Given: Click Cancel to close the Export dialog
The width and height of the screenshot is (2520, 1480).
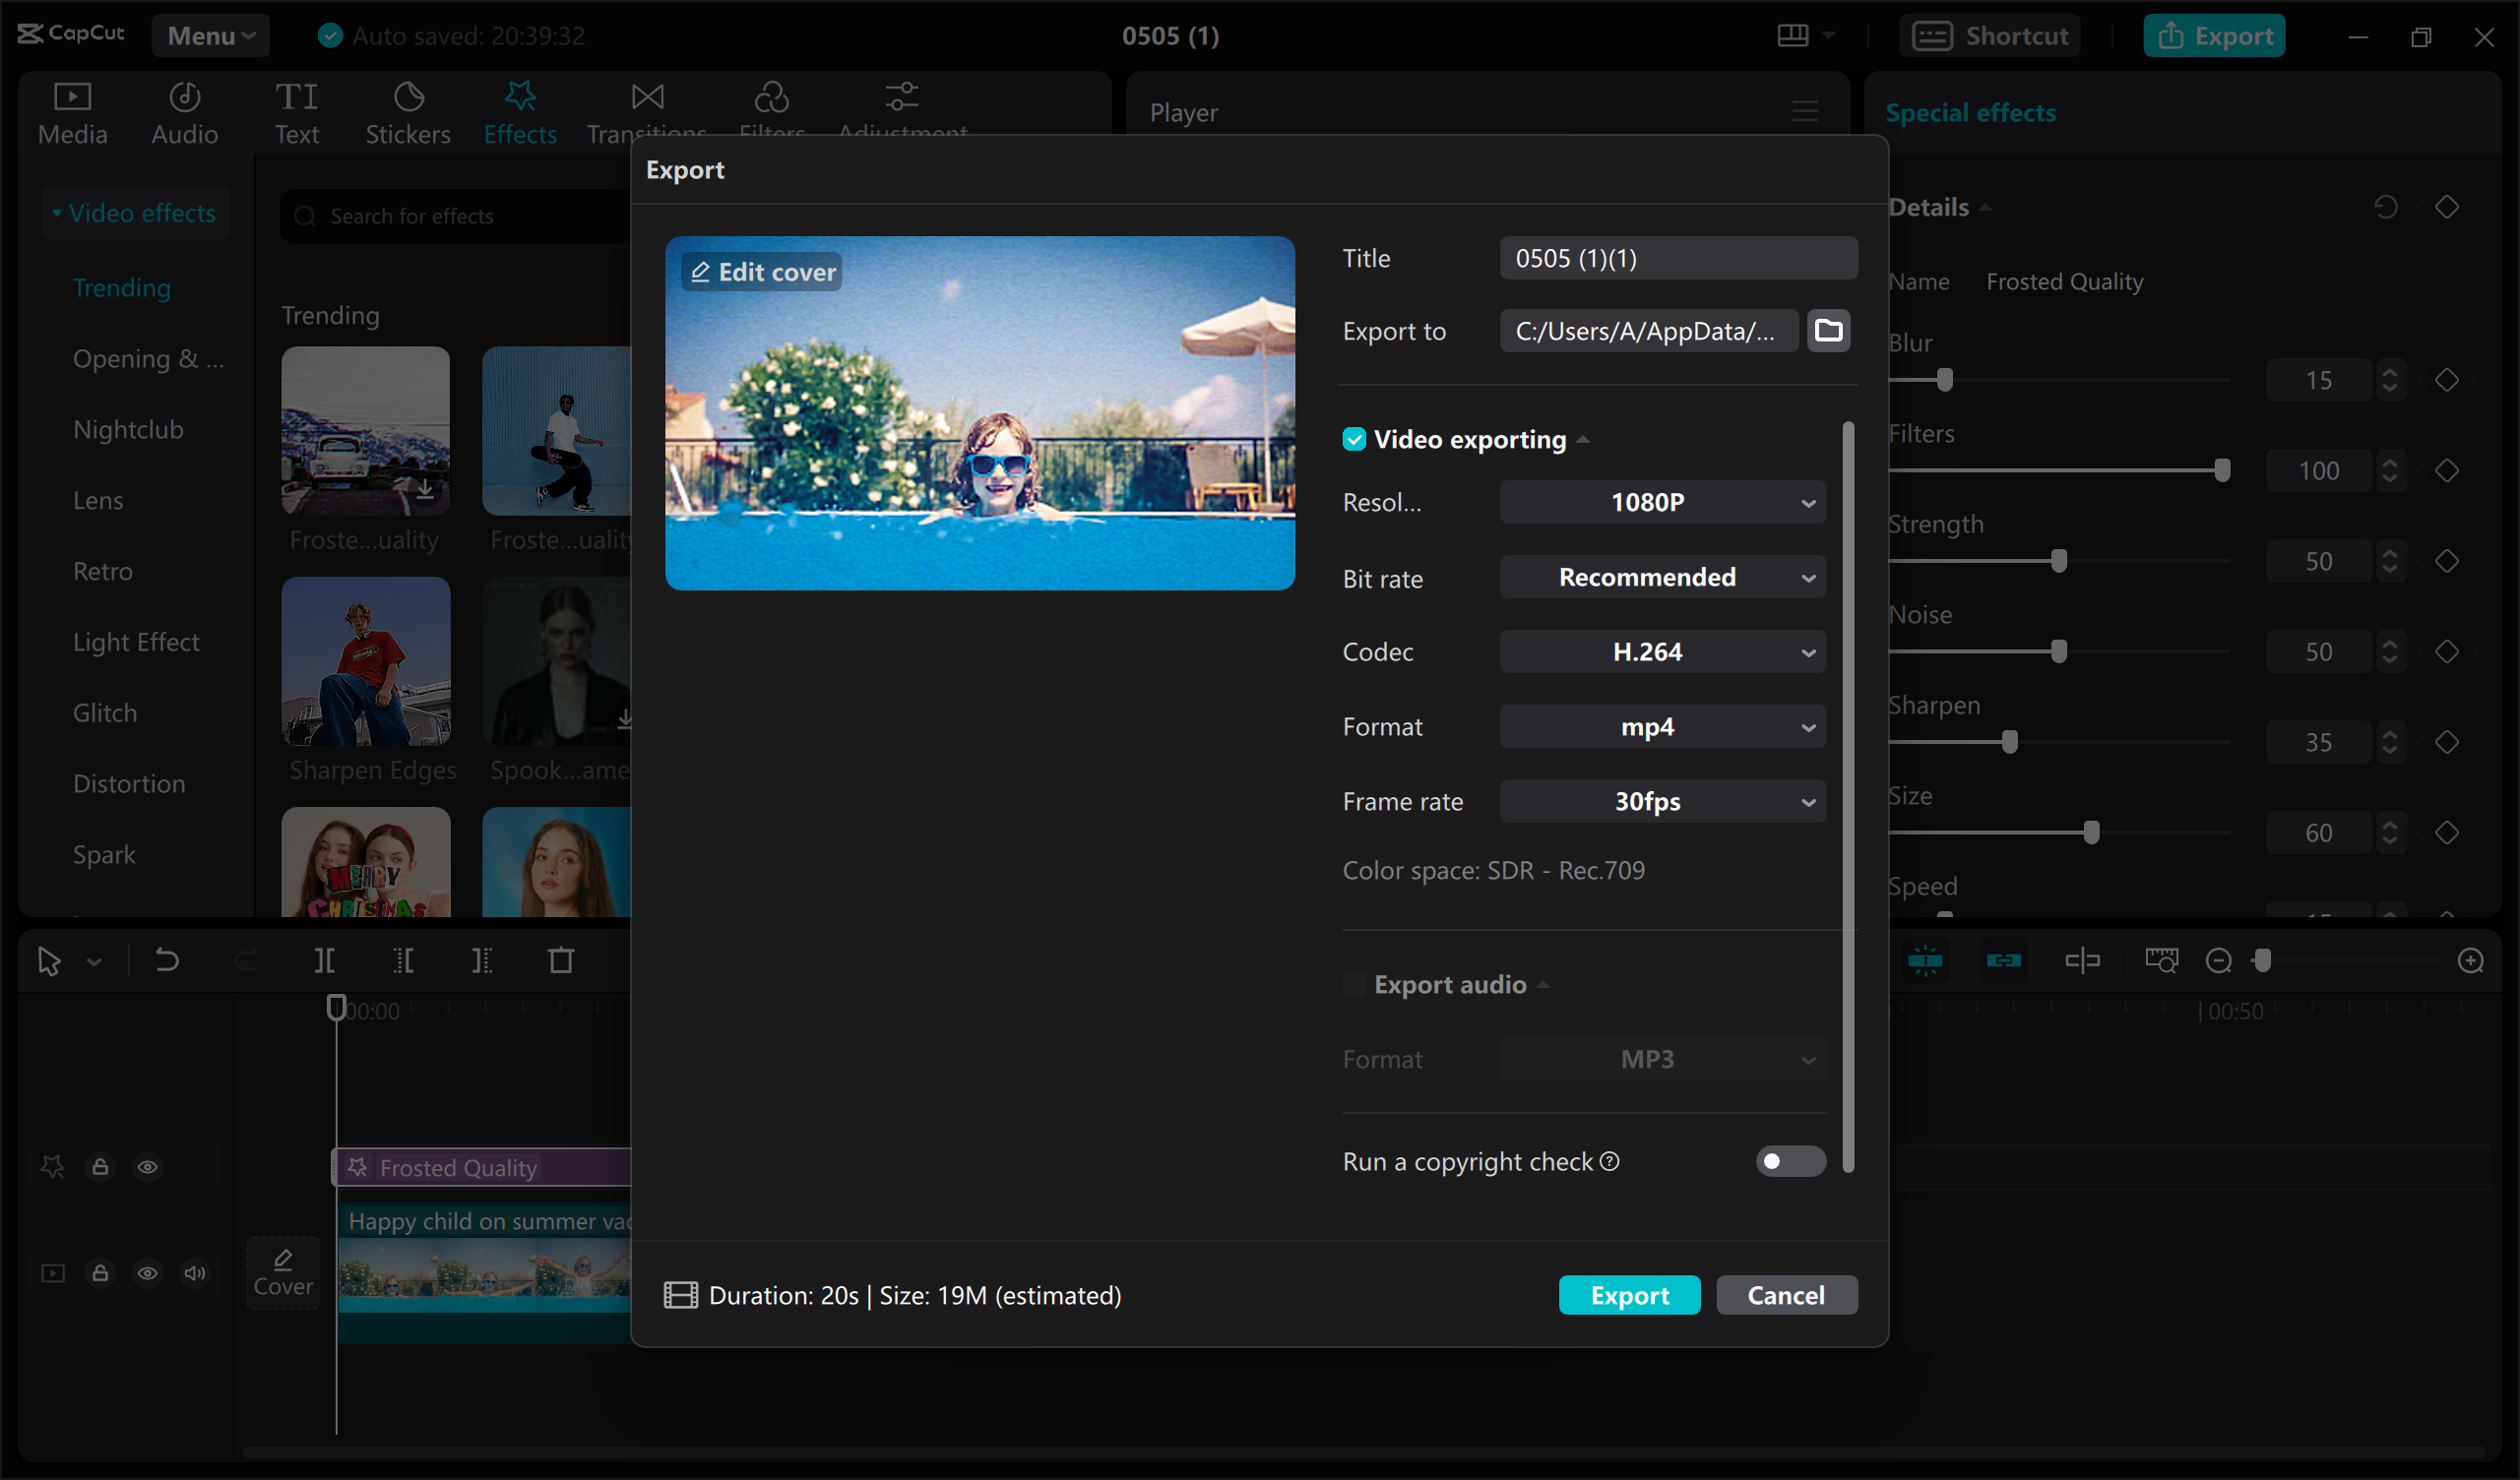Looking at the screenshot, I should pyautogui.click(x=1787, y=1295).
